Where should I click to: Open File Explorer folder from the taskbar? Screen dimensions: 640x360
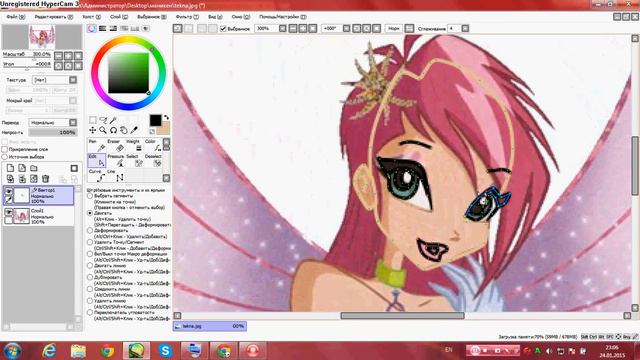coord(78,351)
